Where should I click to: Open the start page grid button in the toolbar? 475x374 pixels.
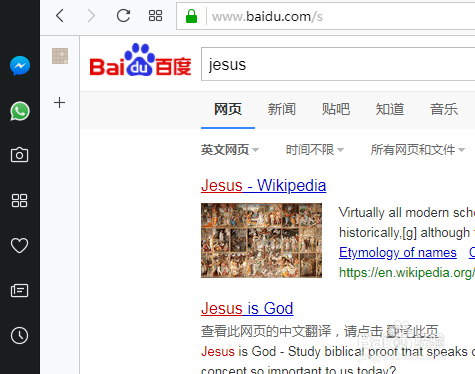155,16
